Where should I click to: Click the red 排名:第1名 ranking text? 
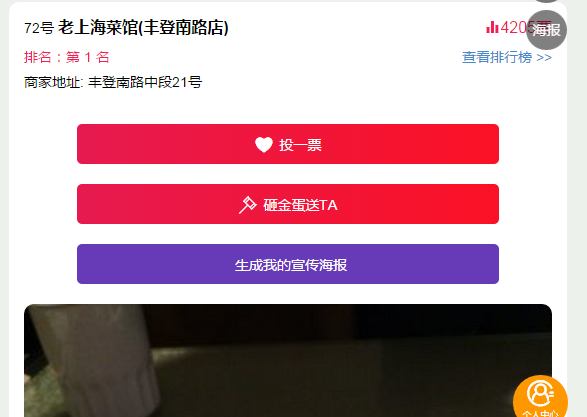click(x=67, y=57)
